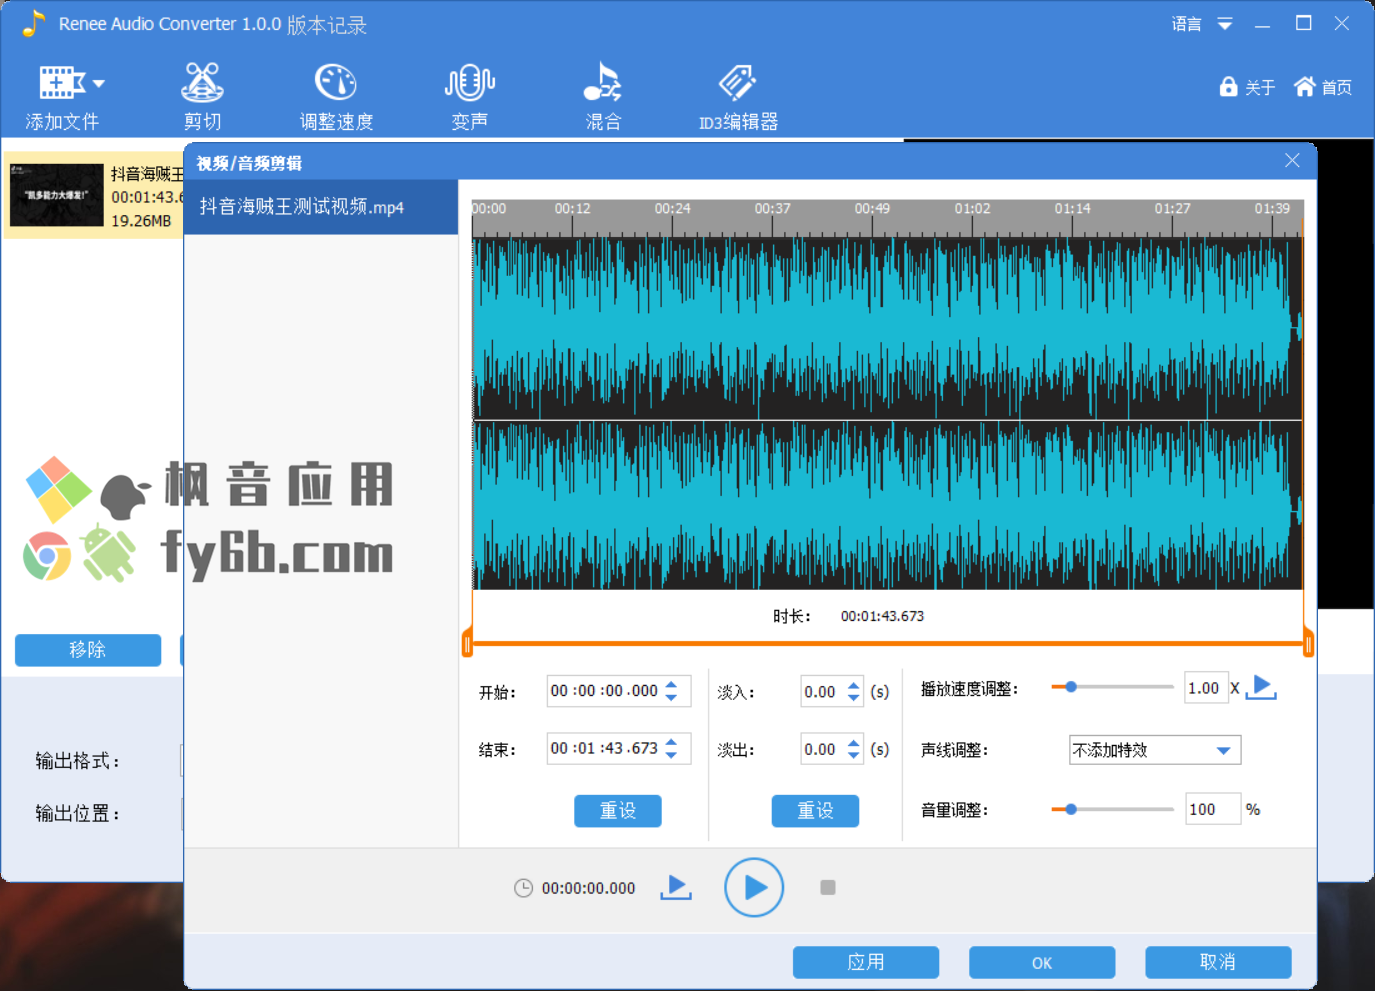Go to 首页 home icon

point(1304,87)
